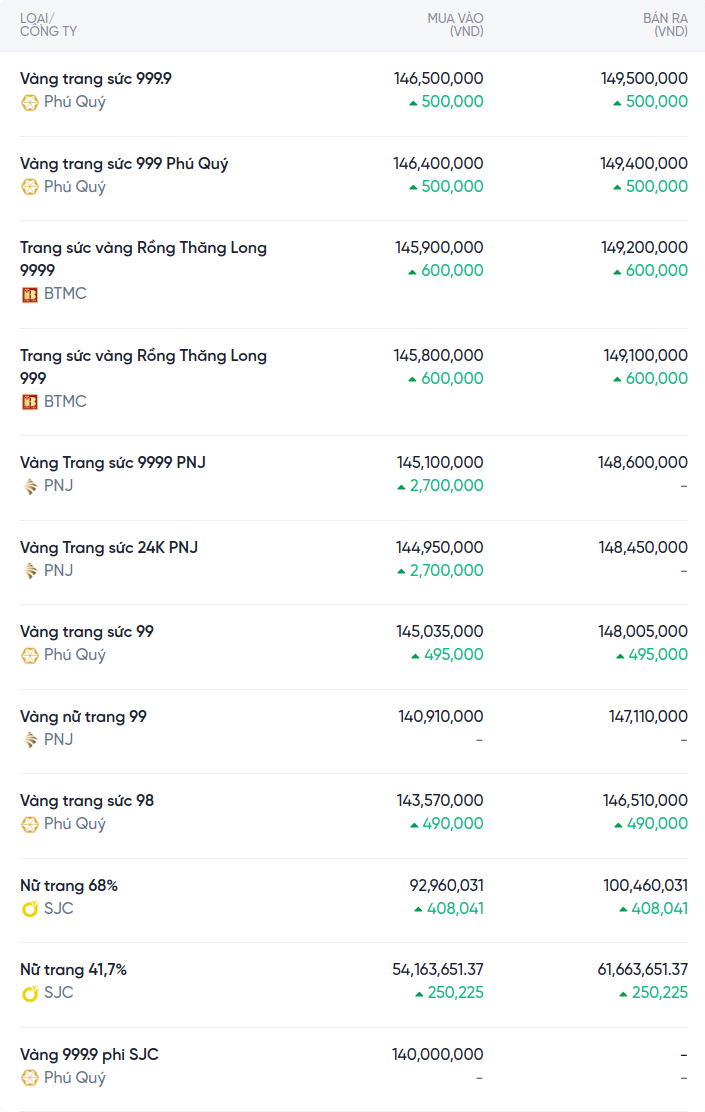Select Vàng Trang sức 24K PNJ title
The height and width of the screenshot is (1112, 705).
click(109, 548)
